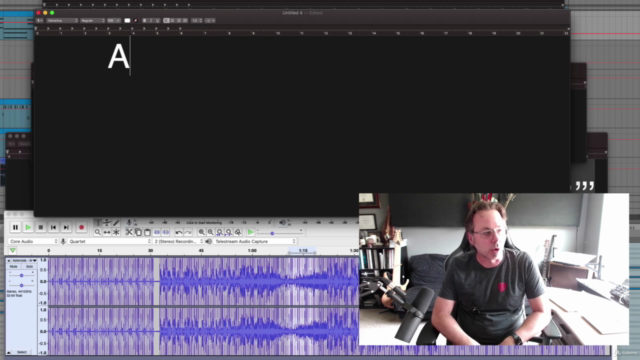Viewport: 640px width, 360px height.
Task: Click the Copy icon in Audacity edit toolbar
Action: (x=138, y=232)
